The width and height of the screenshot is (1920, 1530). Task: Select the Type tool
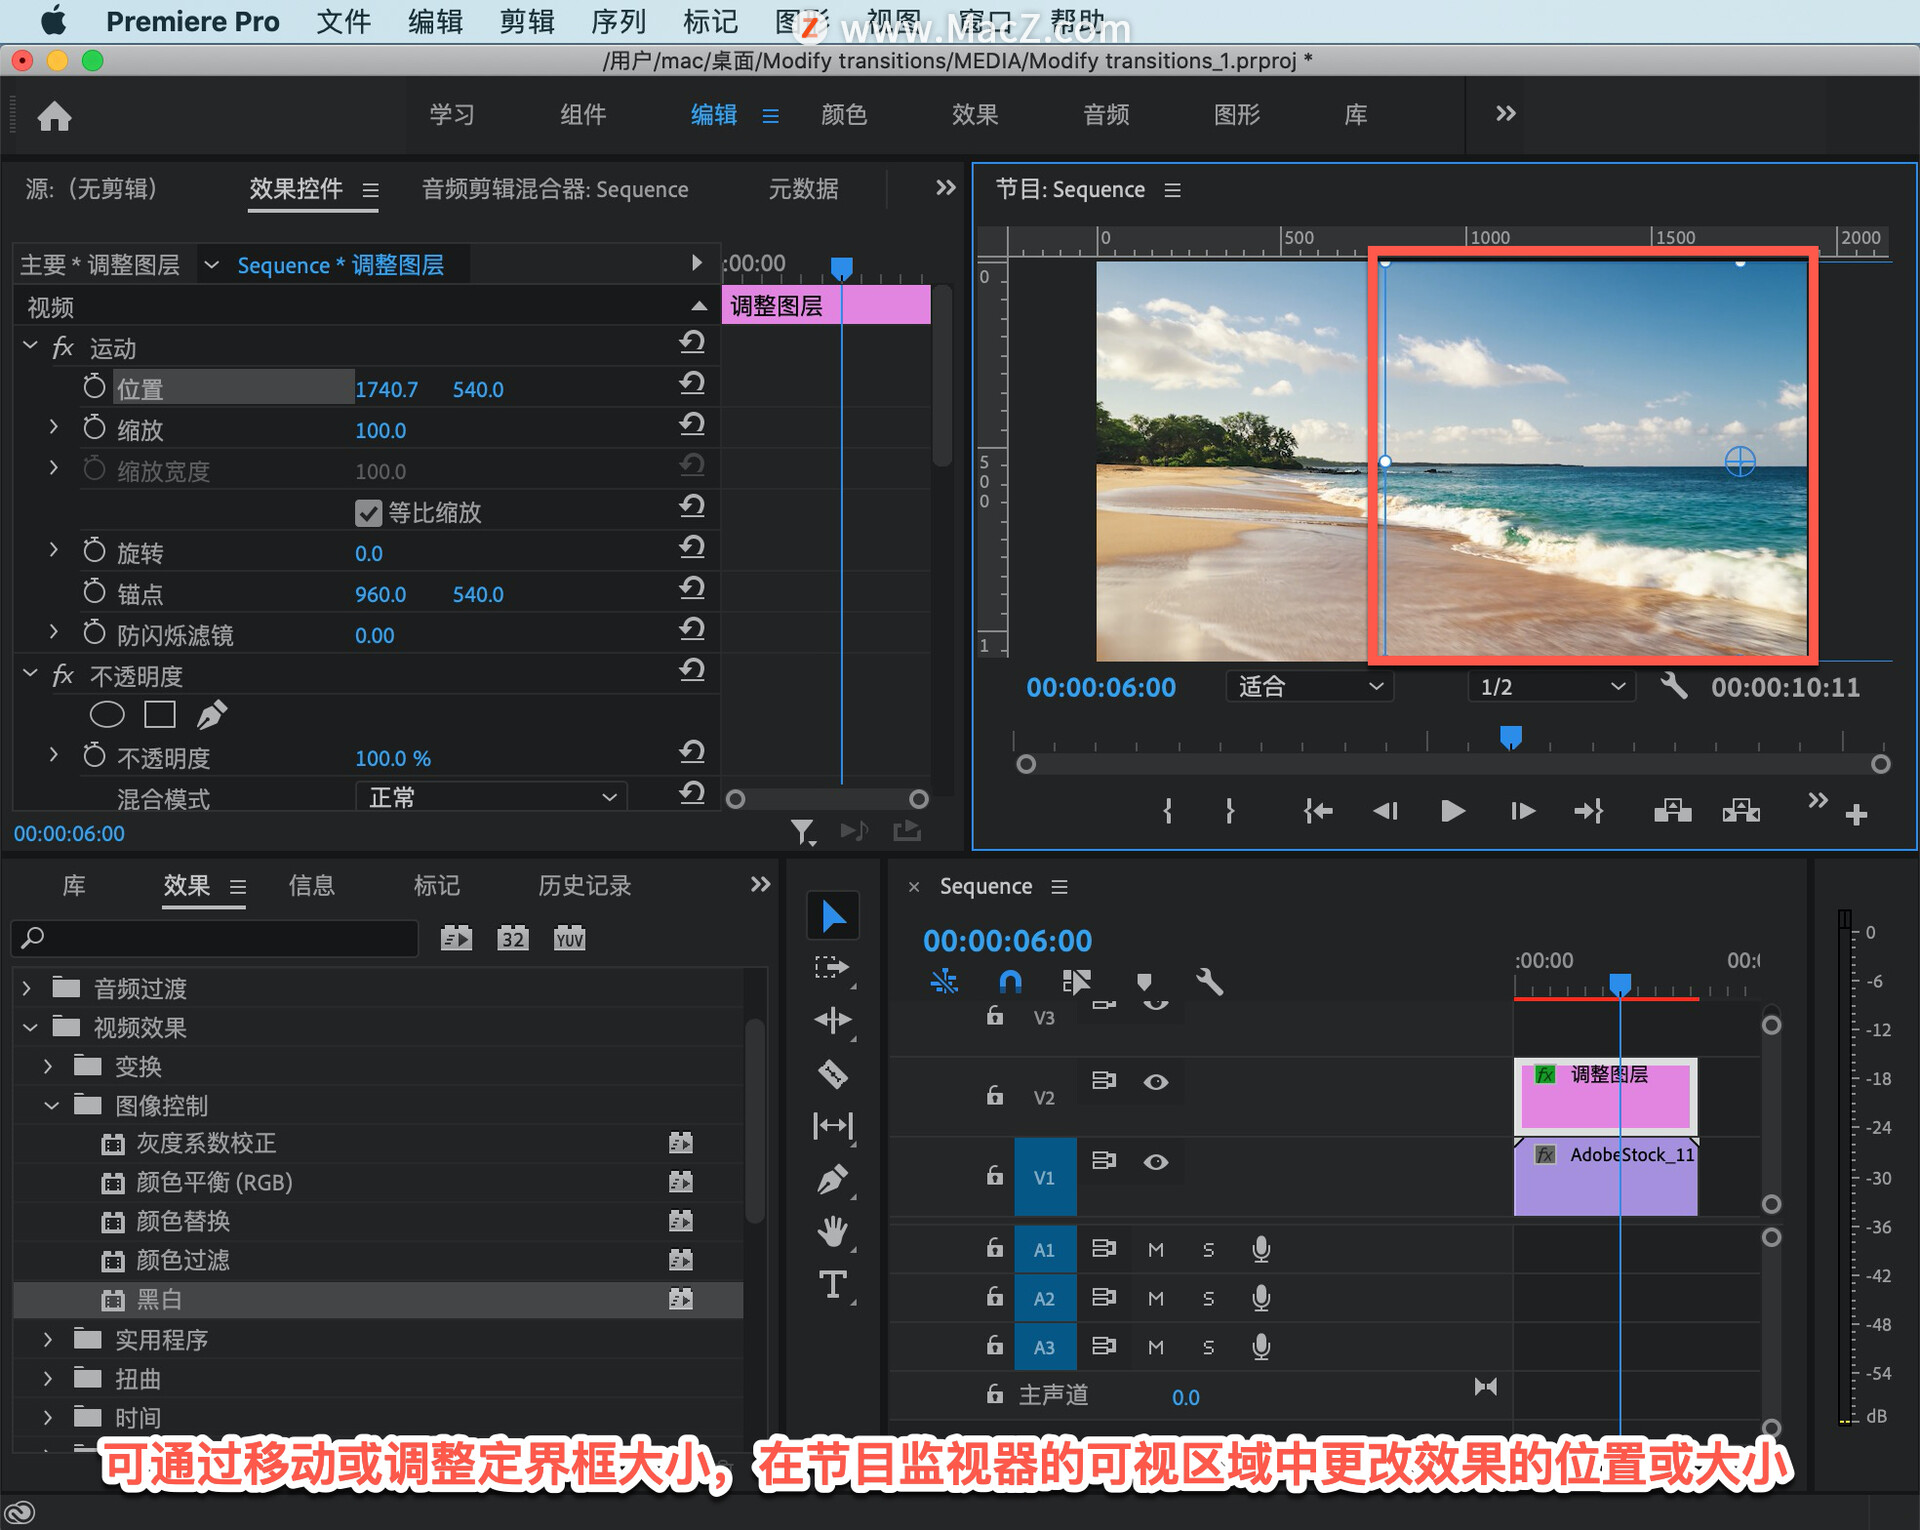pos(832,1284)
